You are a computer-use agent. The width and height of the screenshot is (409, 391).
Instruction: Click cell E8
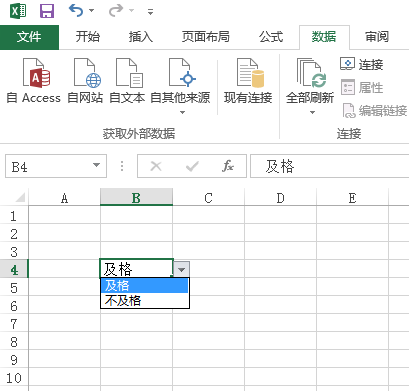click(353, 341)
